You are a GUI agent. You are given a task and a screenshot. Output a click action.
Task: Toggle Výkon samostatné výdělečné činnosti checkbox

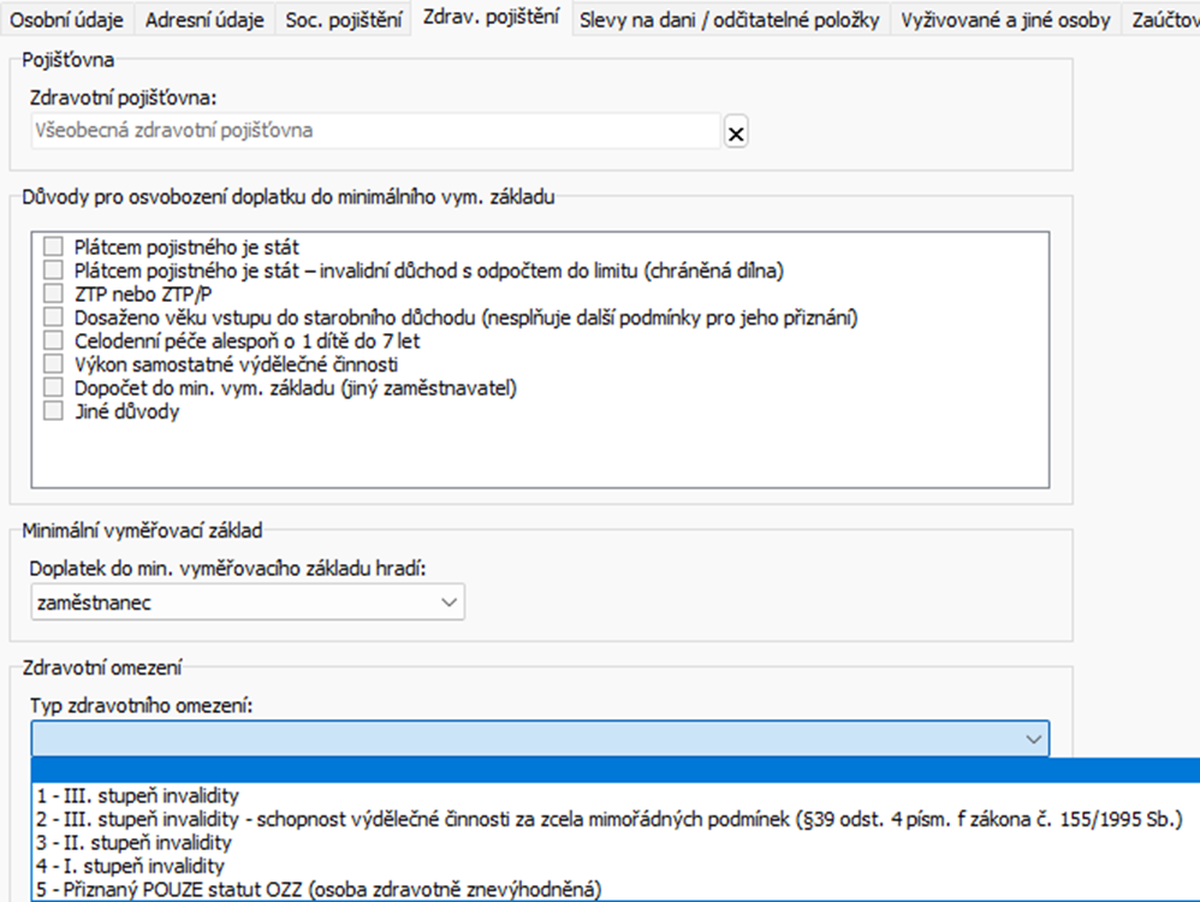coord(53,365)
